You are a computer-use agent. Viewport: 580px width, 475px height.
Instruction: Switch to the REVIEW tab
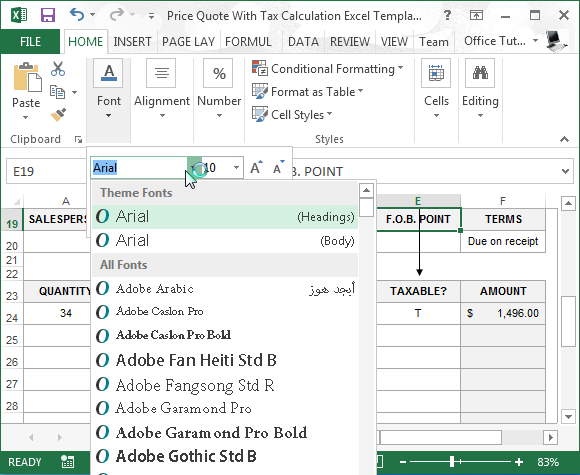(x=350, y=41)
